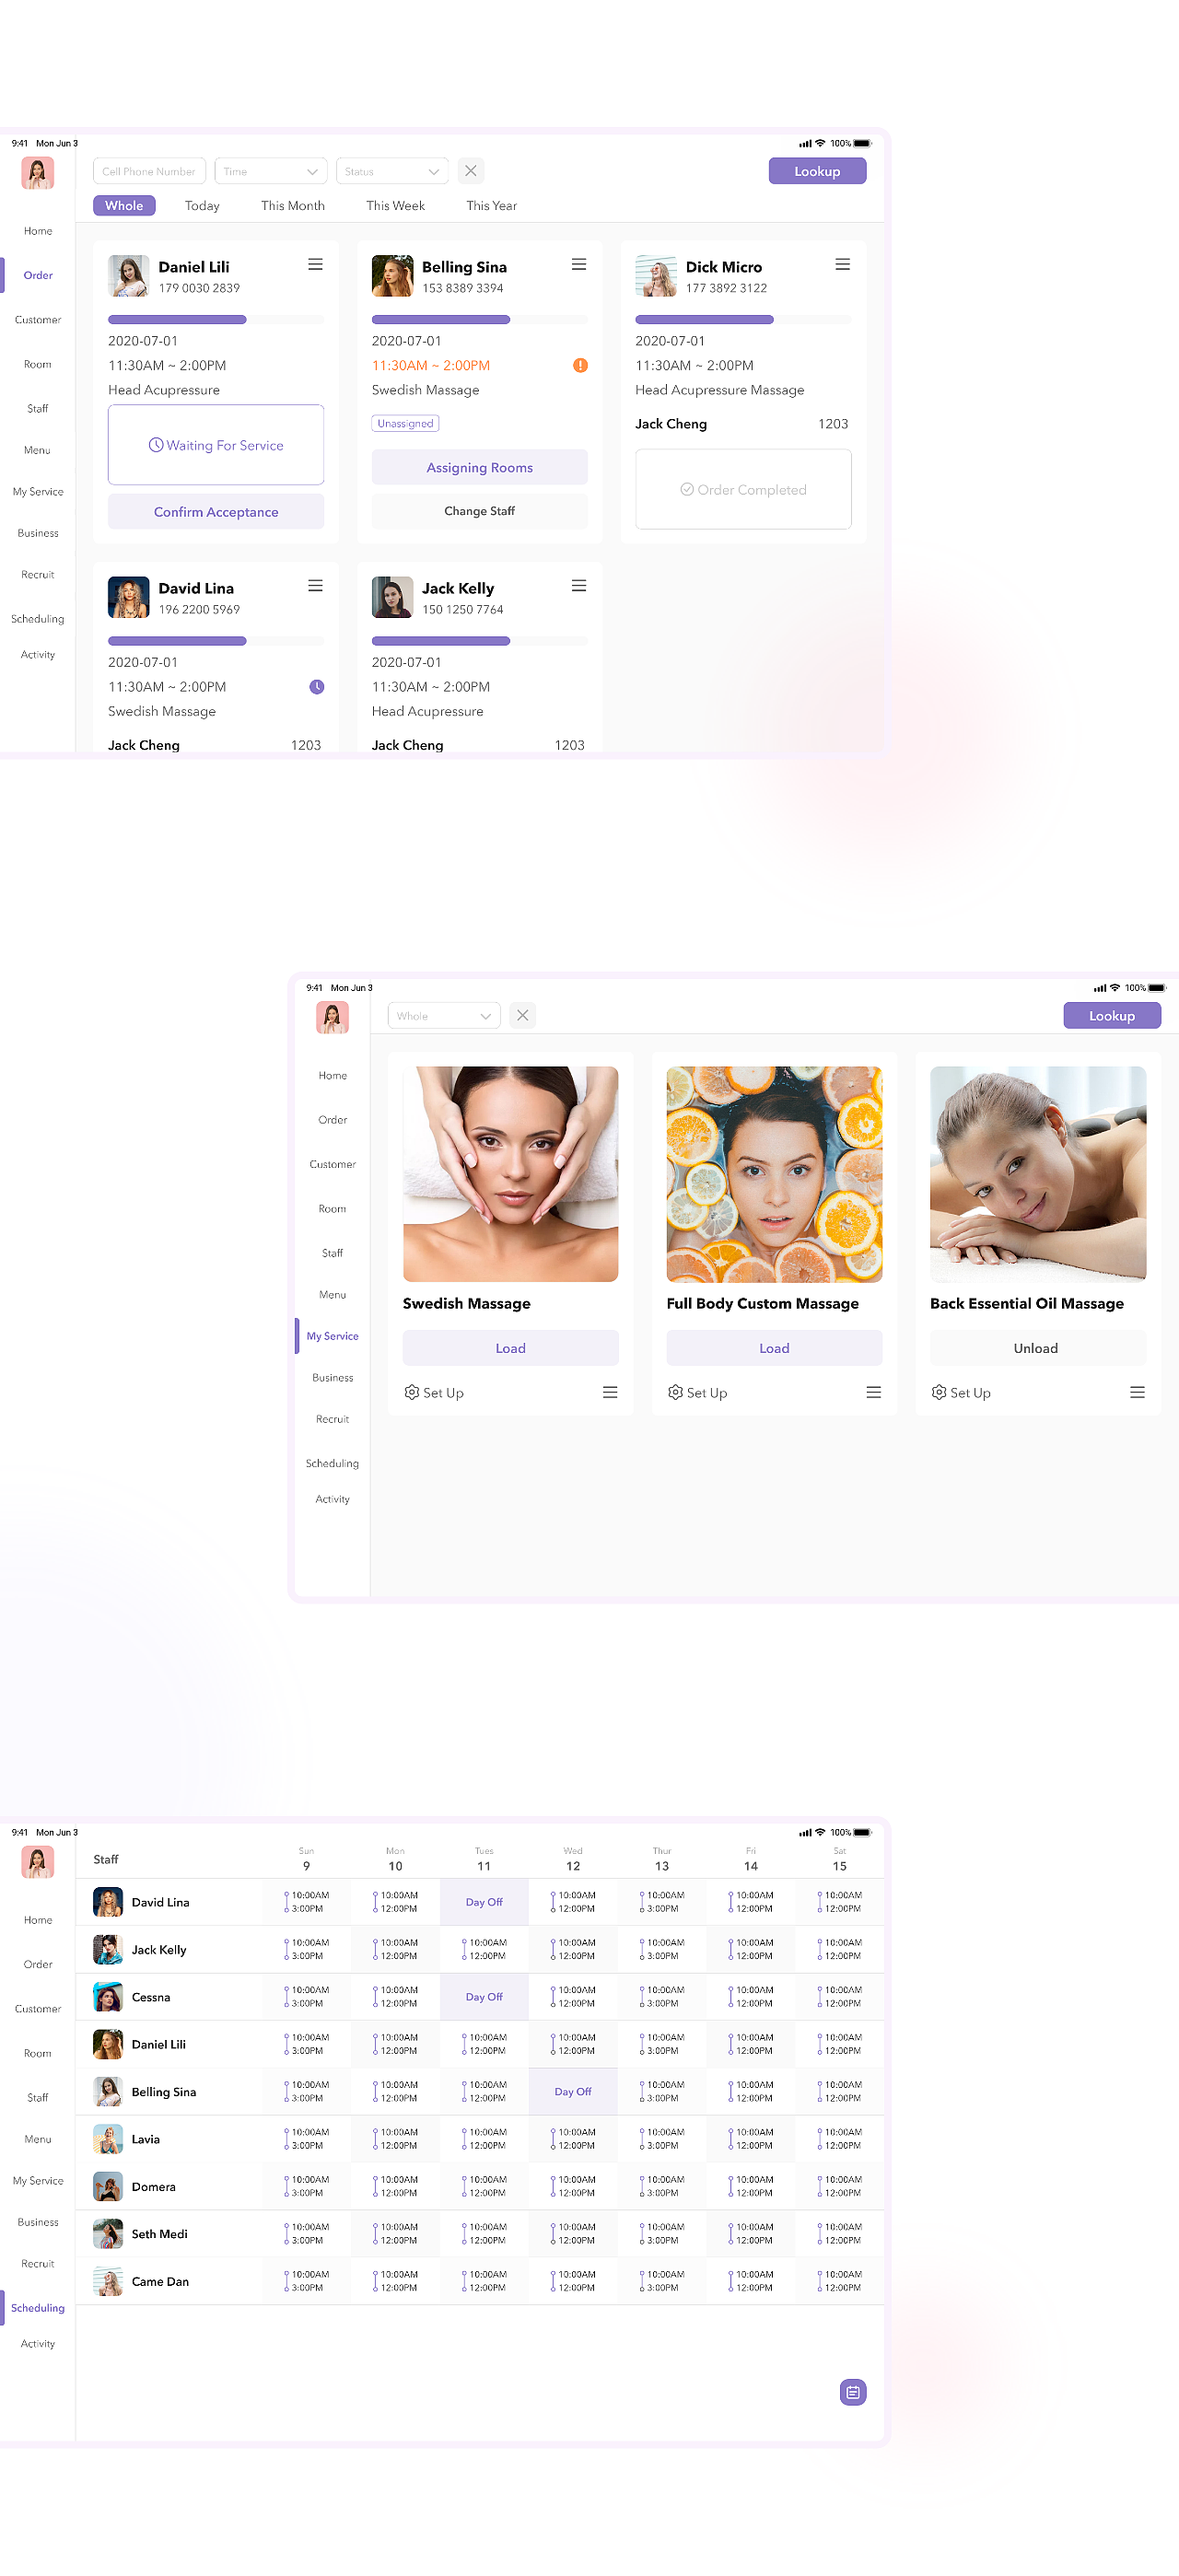Viewport: 1179px width, 2576px height.
Task: Click Assigning Rooms on Belling Sina order
Action: click(x=480, y=467)
